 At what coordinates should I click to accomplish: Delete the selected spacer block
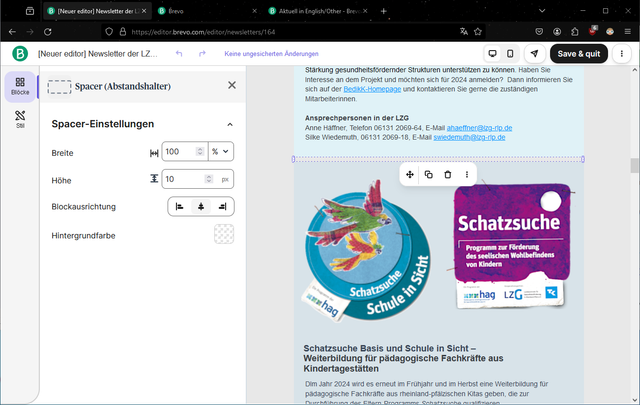coord(448,175)
